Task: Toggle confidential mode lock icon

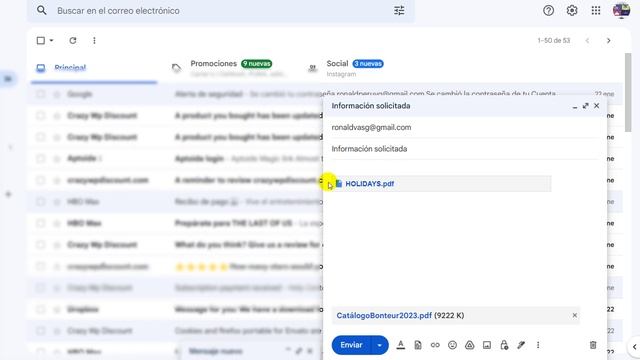Action: 504,345
